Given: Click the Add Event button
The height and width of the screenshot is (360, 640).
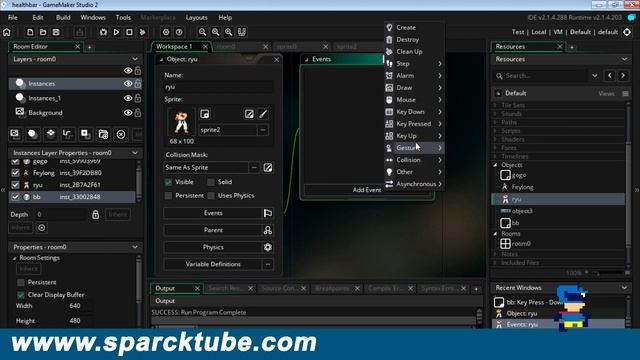Looking at the screenshot, I should point(367,190).
